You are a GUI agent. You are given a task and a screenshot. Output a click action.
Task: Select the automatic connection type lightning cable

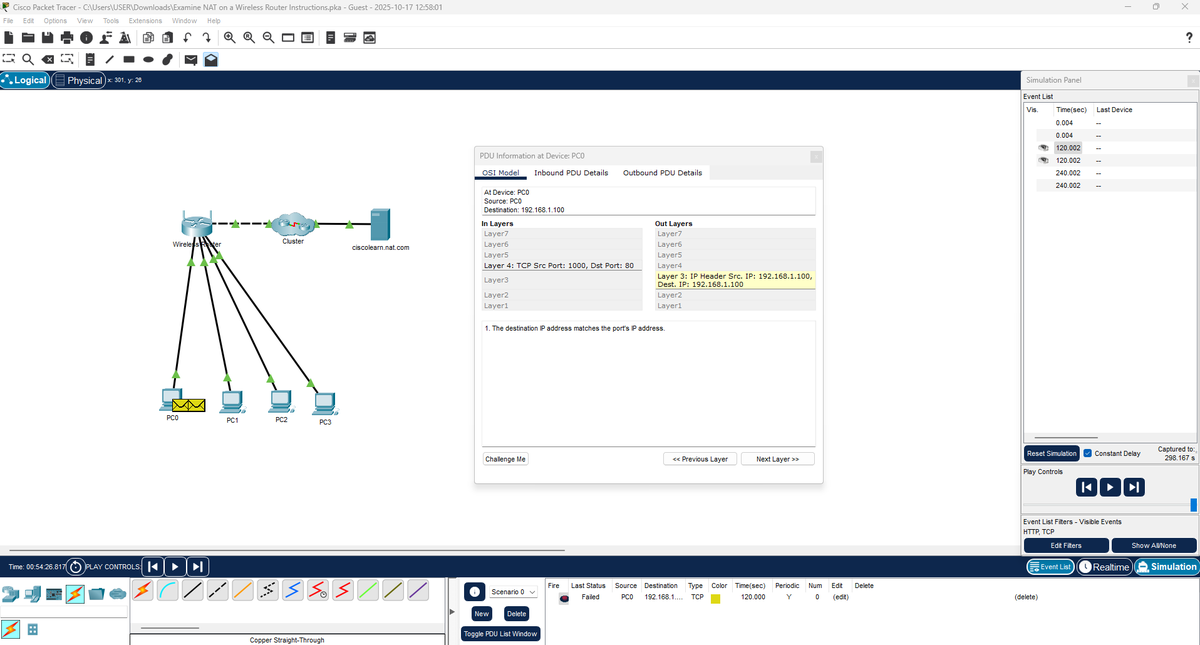pos(143,590)
